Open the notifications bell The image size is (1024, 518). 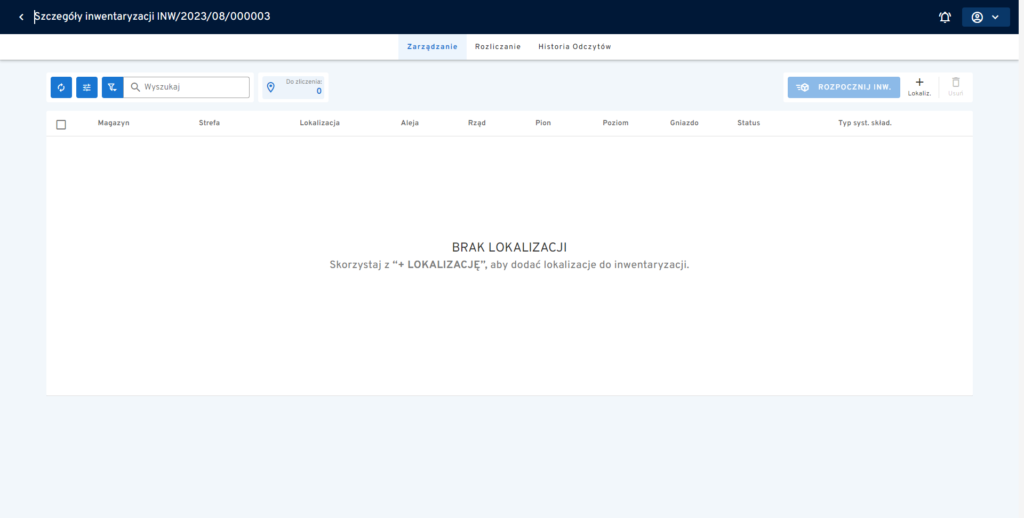tap(945, 17)
